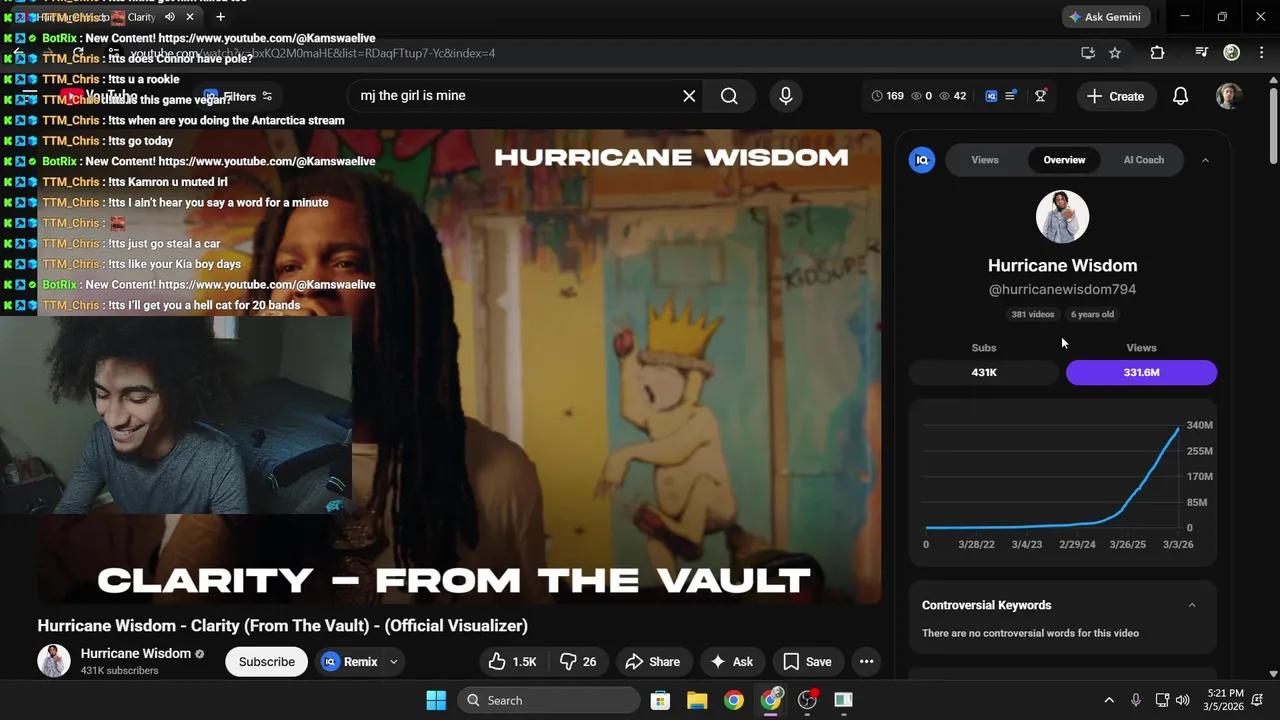Click the views growth line chart

pyautogui.click(x=1052, y=477)
